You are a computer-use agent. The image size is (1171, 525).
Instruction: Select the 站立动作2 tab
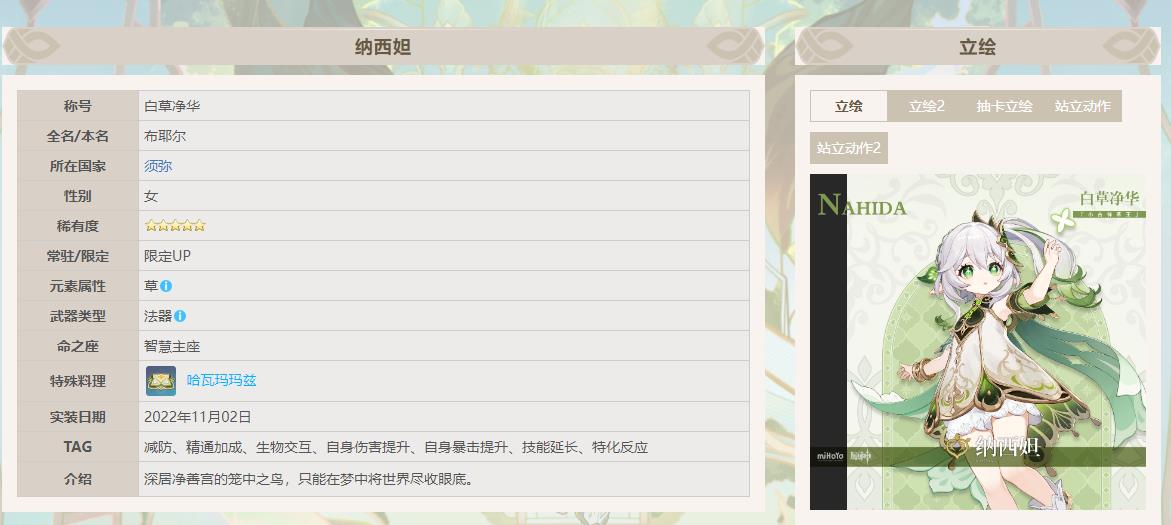click(x=849, y=148)
